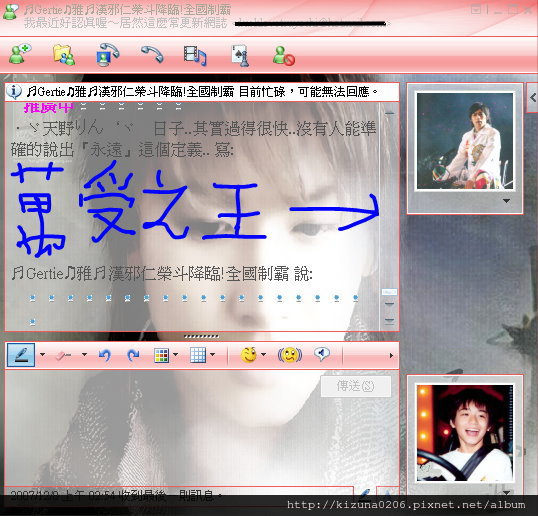Invite a contact to this conversation
Image resolution: width=538 pixels, height=516 pixels.
pyautogui.click(x=19, y=54)
